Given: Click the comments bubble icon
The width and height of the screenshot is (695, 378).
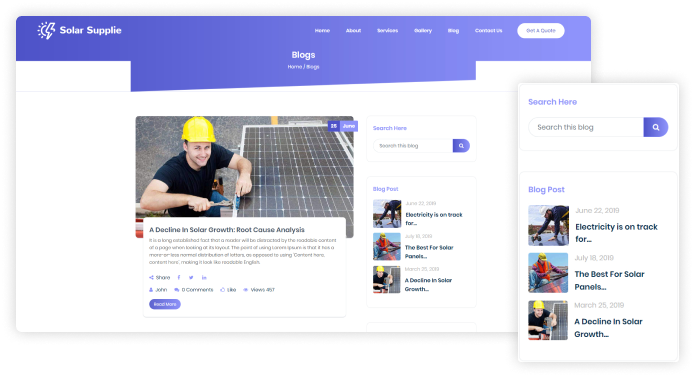Looking at the screenshot, I should 177,290.
